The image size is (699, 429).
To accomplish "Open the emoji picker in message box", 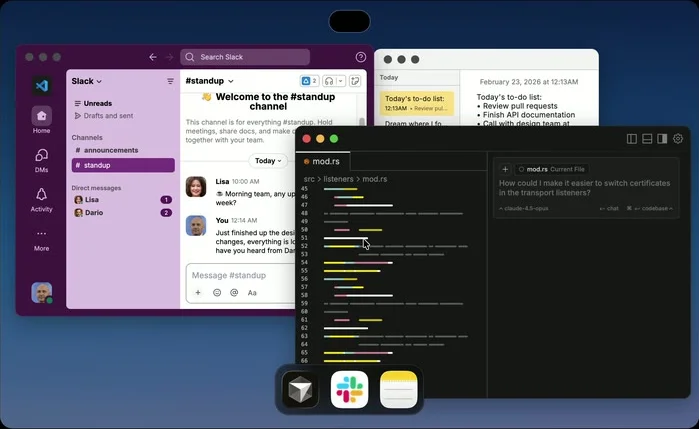I will click(x=217, y=293).
